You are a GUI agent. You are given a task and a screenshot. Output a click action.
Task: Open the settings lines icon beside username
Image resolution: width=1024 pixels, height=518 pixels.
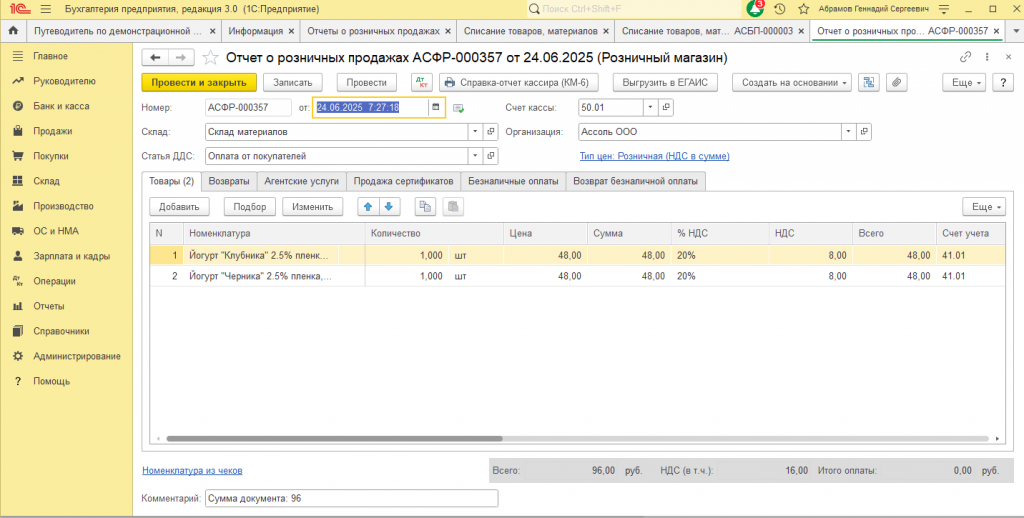click(944, 9)
